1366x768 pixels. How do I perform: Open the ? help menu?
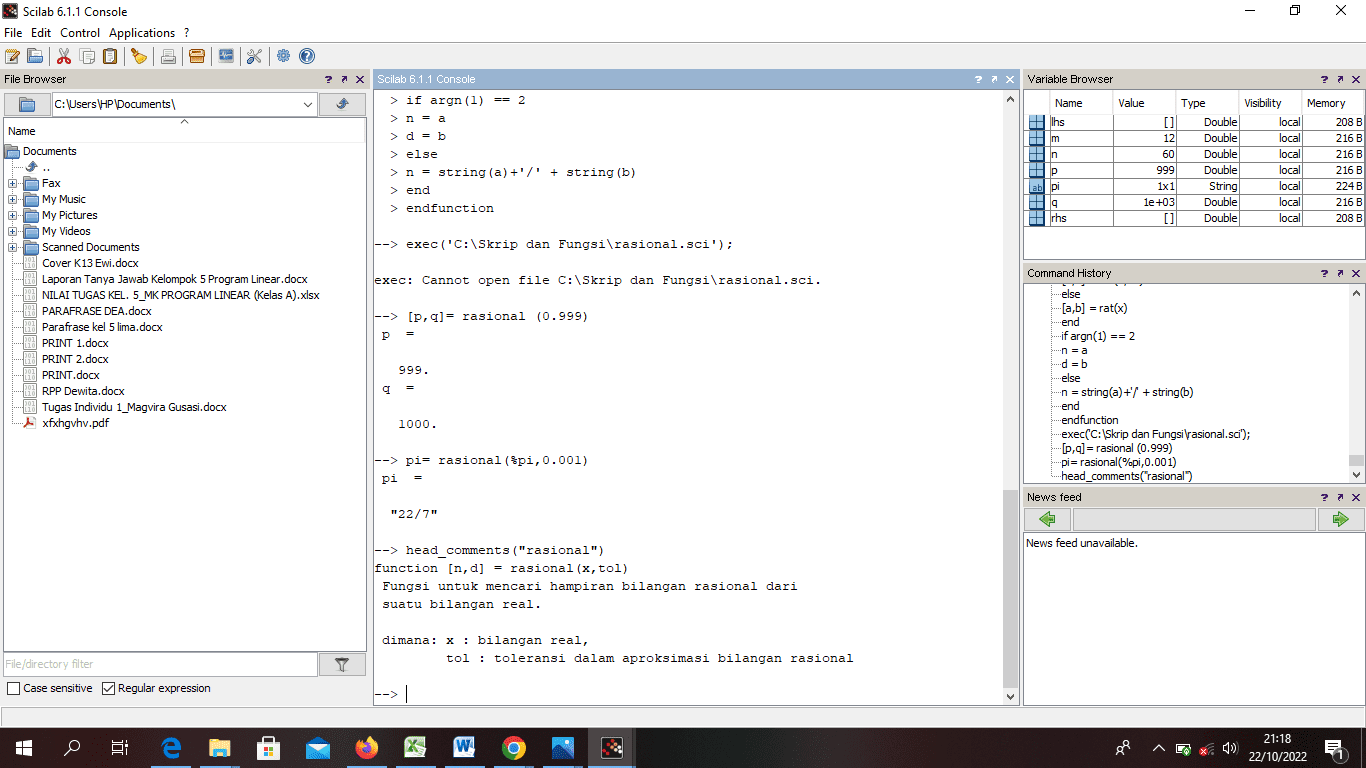pos(186,33)
